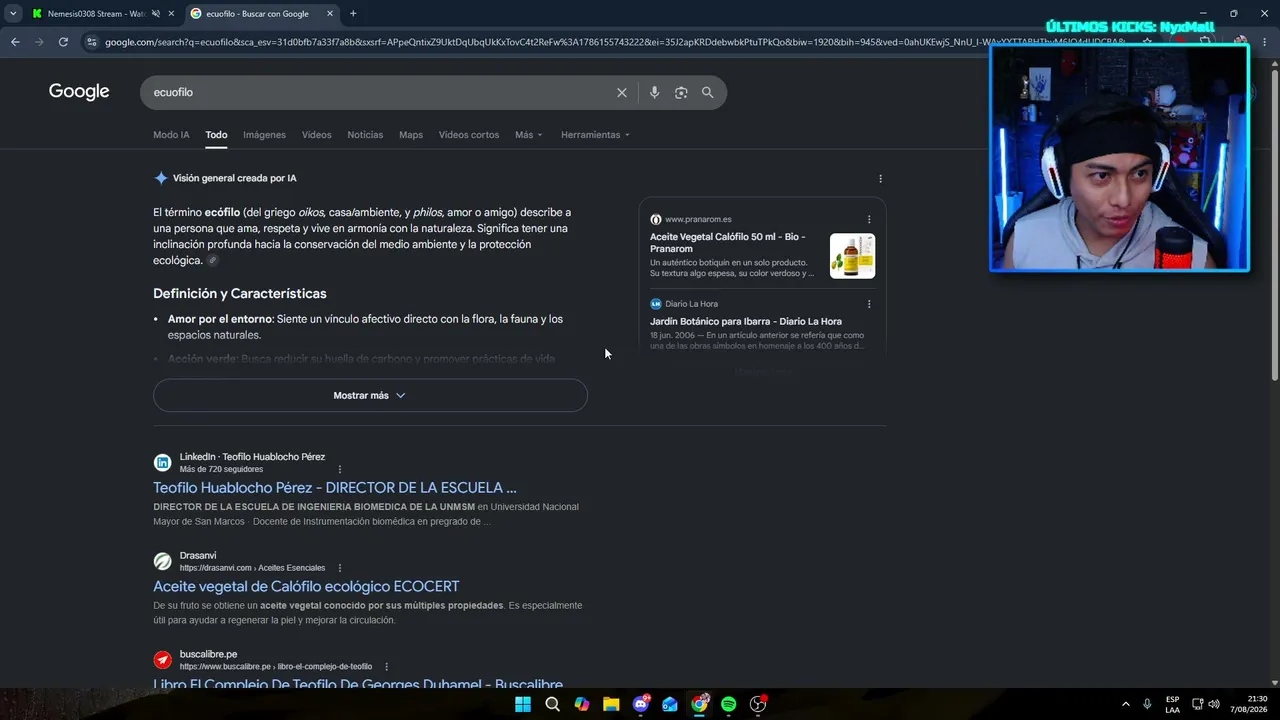1280x720 pixels.
Task: Go back using the browser back arrow
Action: pyautogui.click(x=15, y=42)
